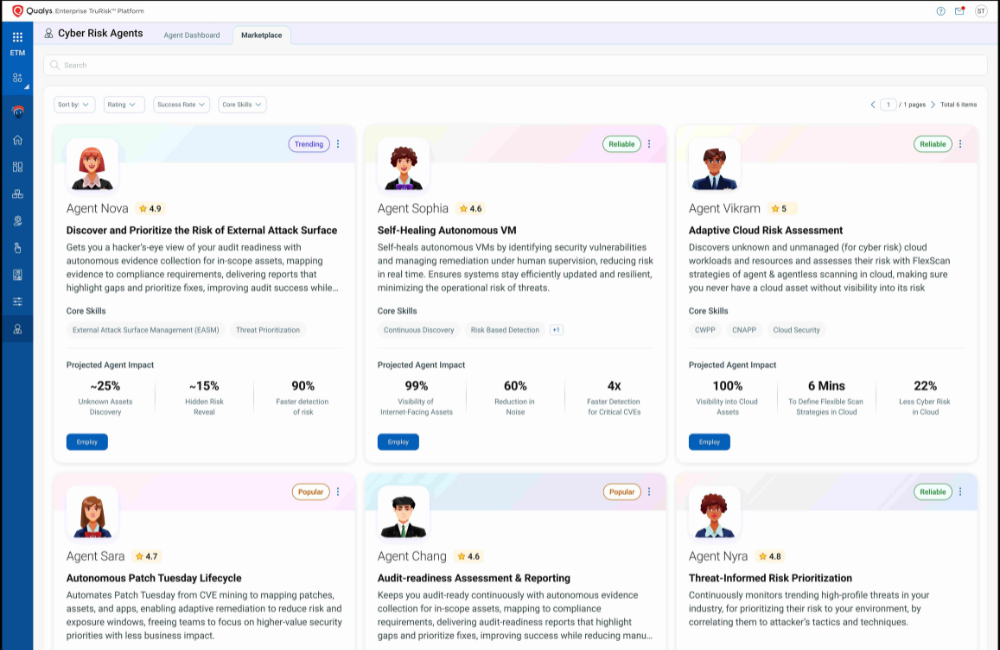
Task: Open Agent Chang's three-dot options menu
Action: (x=649, y=492)
